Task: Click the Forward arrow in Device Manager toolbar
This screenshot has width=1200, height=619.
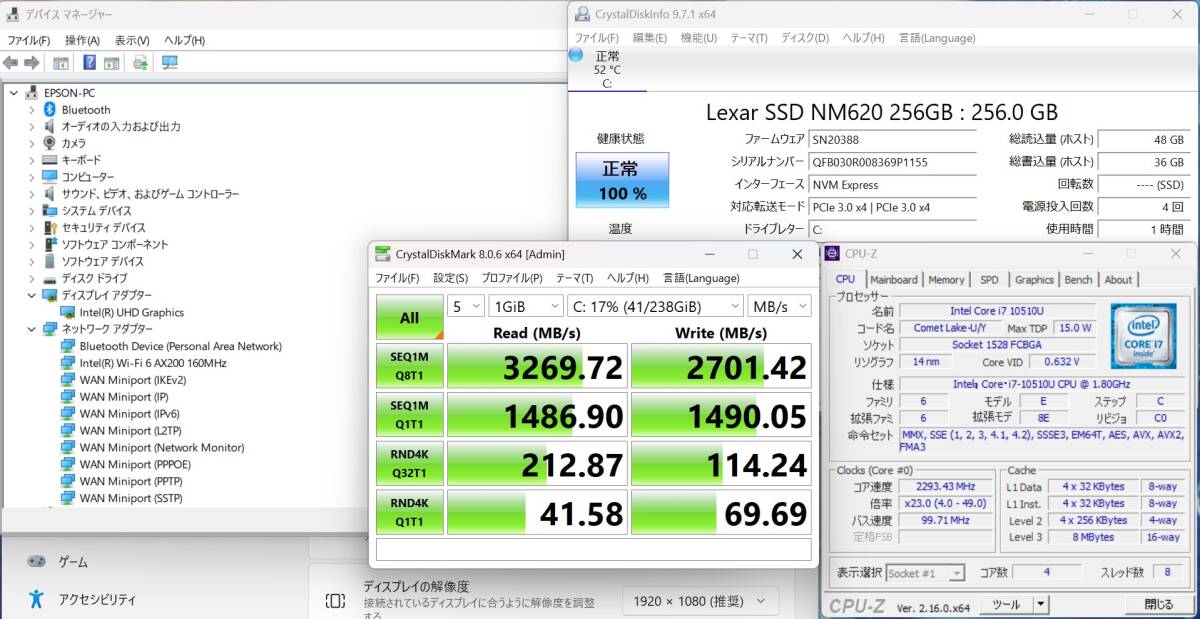Action: [x=31, y=63]
